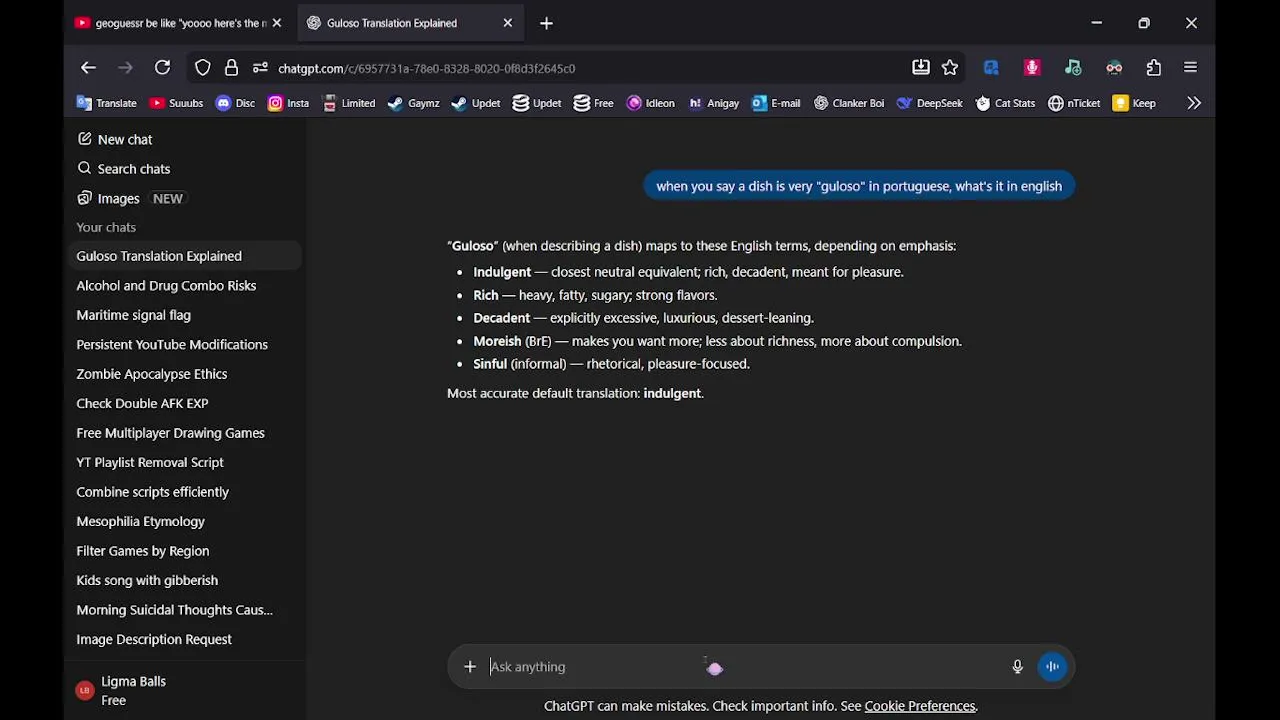Show more bookmarks with the double chevron
Viewport: 1280px width, 720px height.
pos(1194,103)
